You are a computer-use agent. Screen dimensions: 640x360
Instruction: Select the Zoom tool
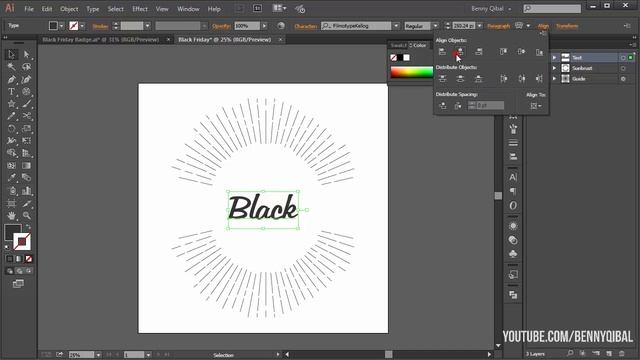[27, 215]
